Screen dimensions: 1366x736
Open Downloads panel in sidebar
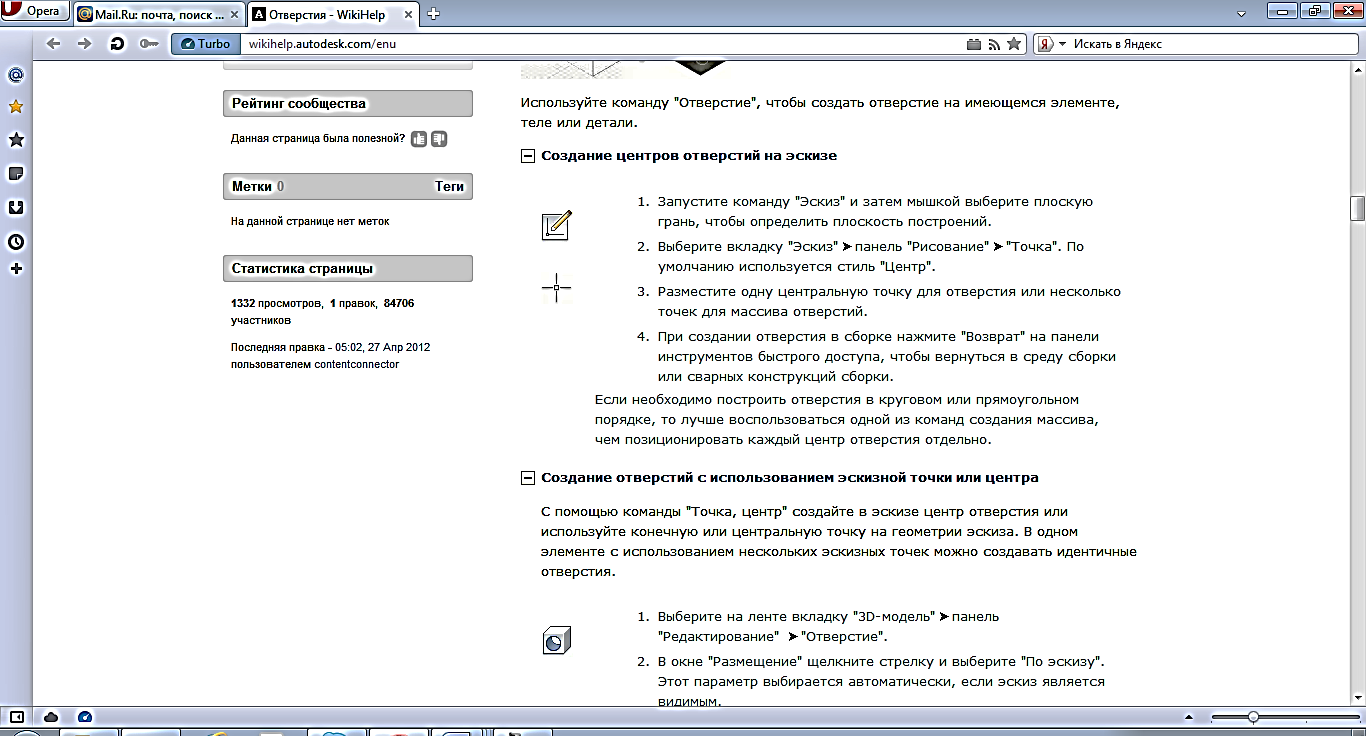pos(15,208)
